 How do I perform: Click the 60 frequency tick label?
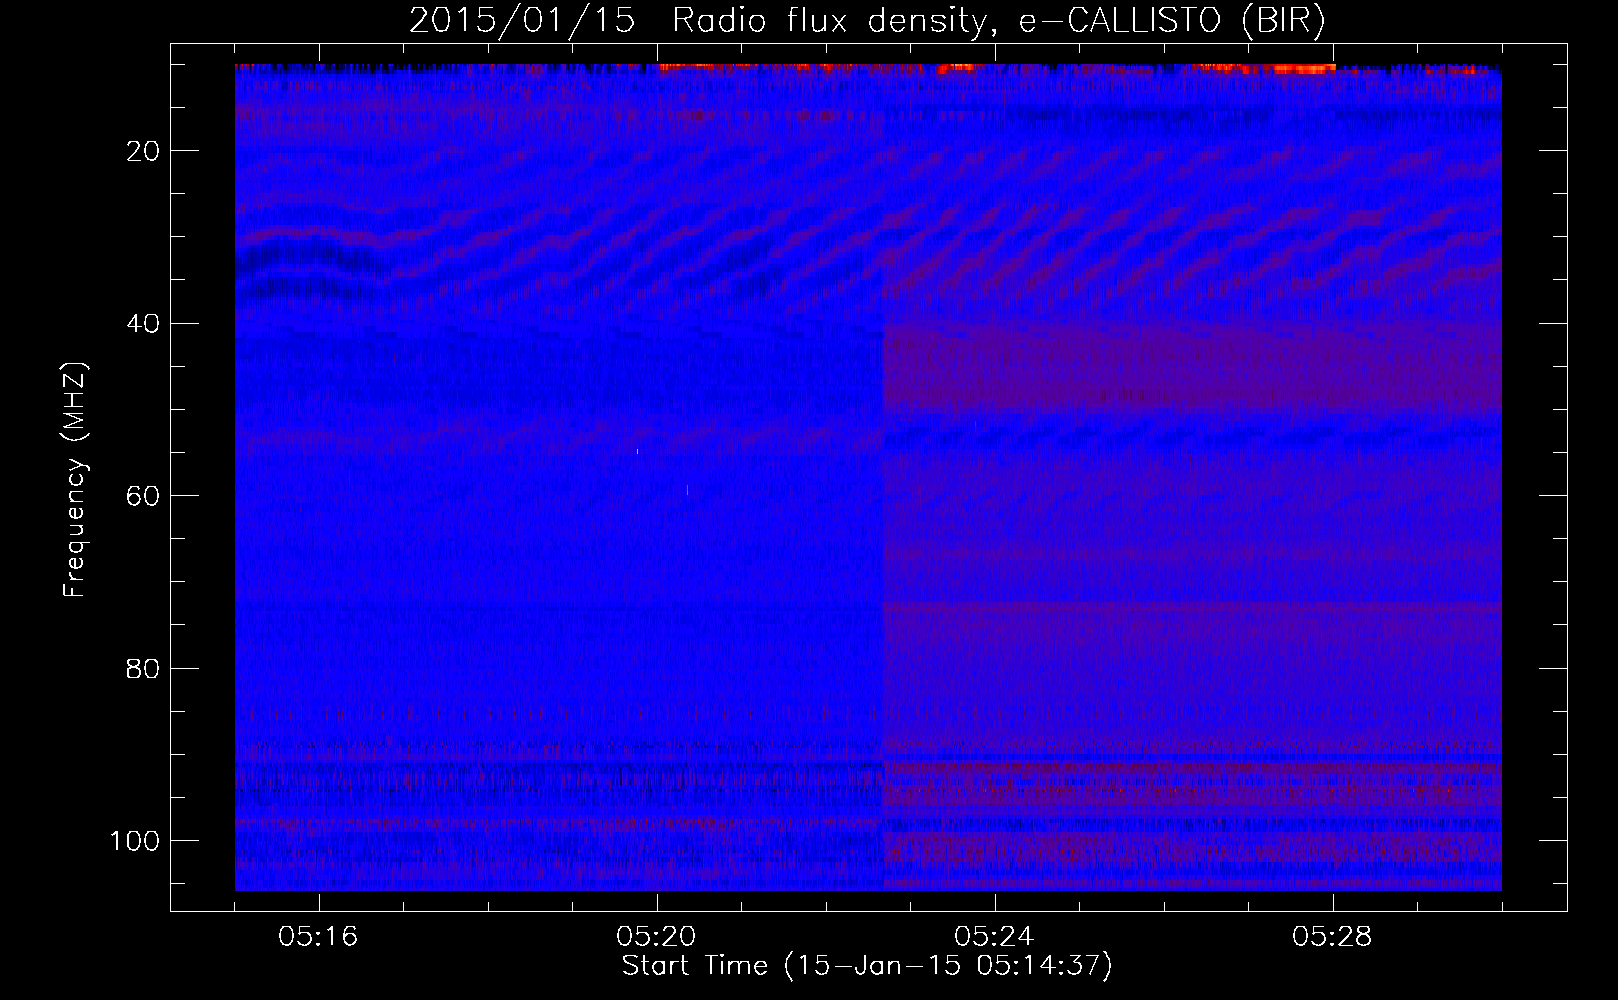pos(144,496)
